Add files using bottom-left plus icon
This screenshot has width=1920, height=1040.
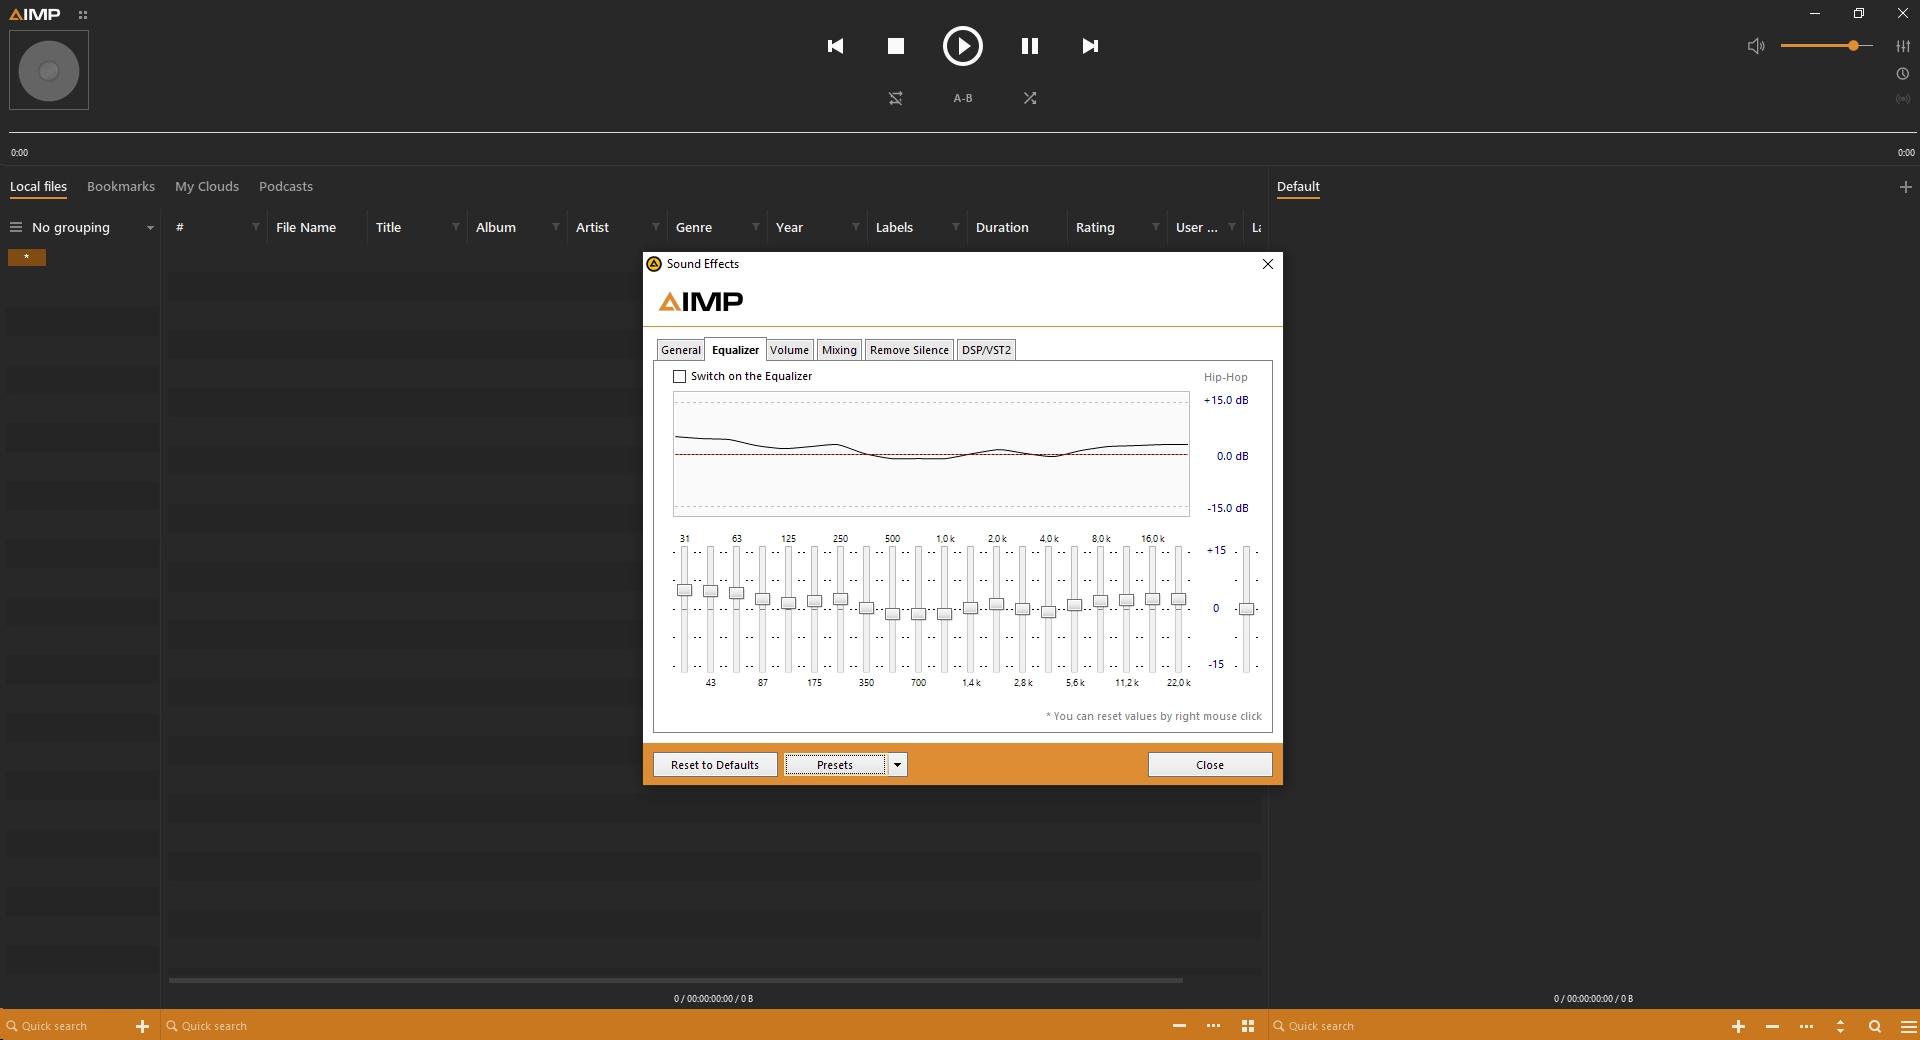pyautogui.click(x=142, y=1026)
